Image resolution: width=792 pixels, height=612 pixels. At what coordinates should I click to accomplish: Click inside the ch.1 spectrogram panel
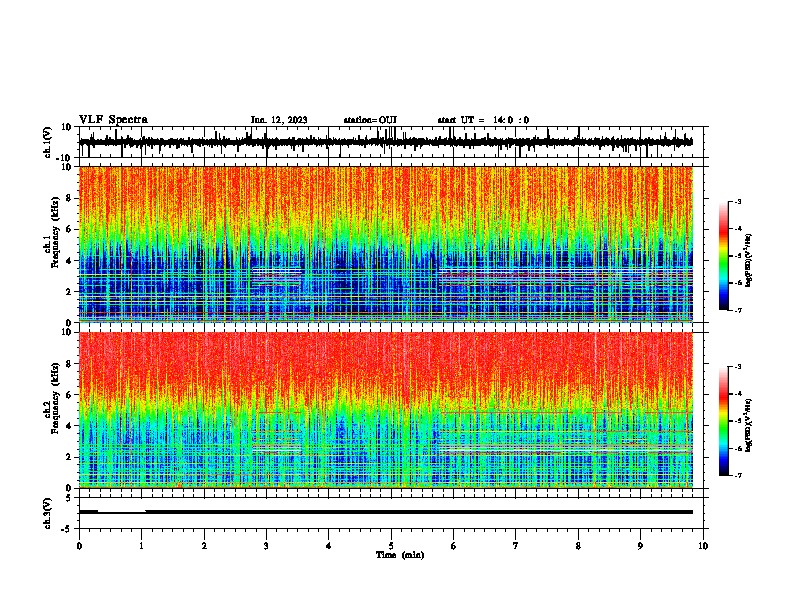[x=386, y=244]
